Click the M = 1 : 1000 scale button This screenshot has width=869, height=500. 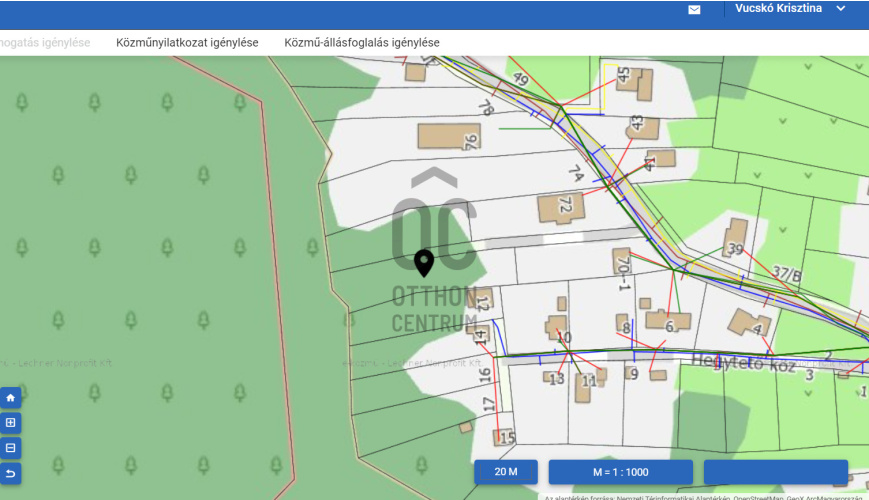pyautogui.click(x=621, y=472)
